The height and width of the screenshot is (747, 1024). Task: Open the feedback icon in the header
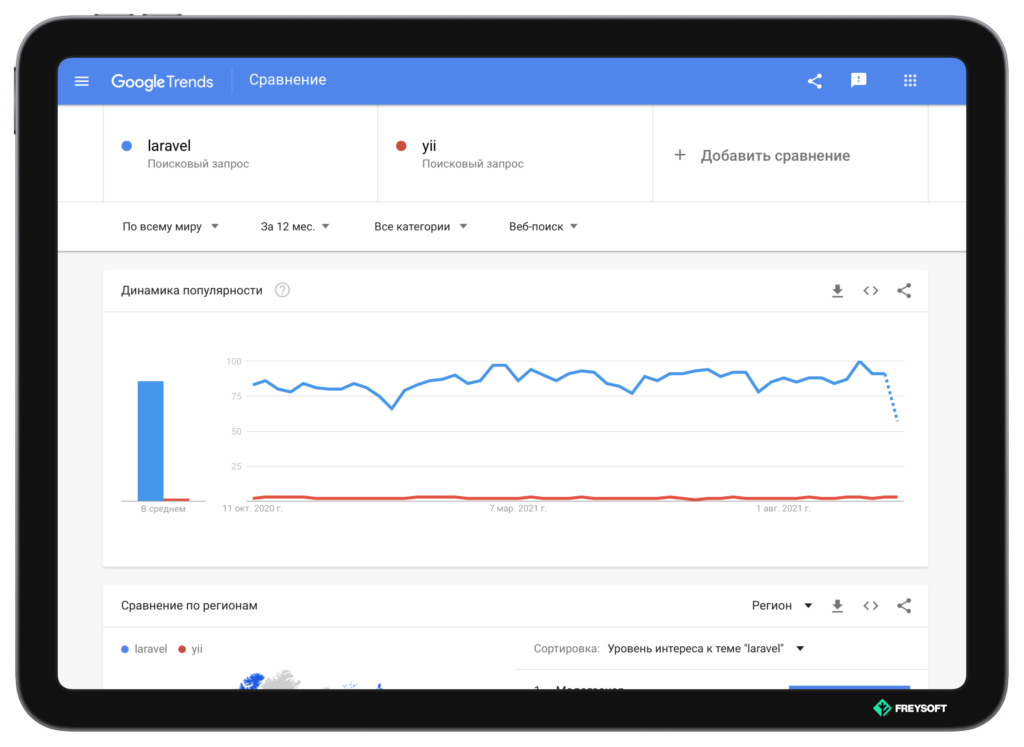tap(858, 80)
